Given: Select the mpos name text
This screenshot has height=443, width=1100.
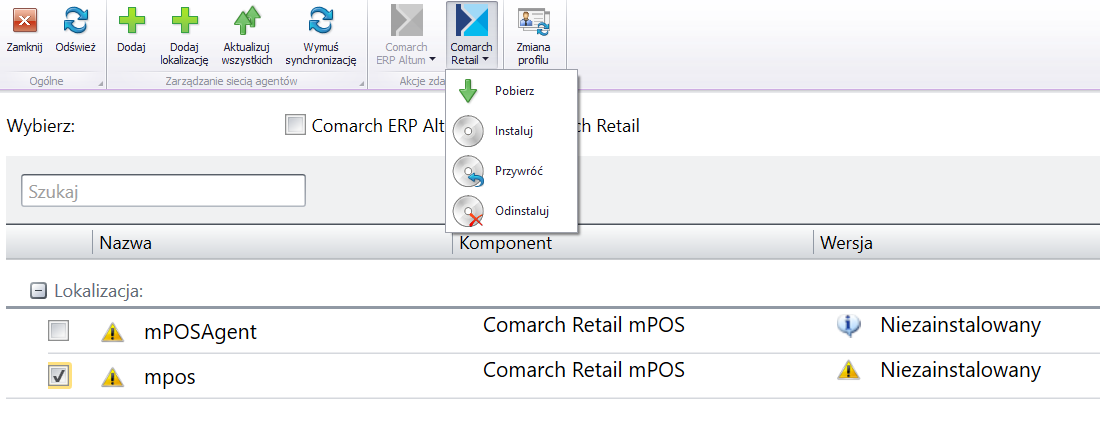Looking at the screenshot, I should tap(170, 378).
